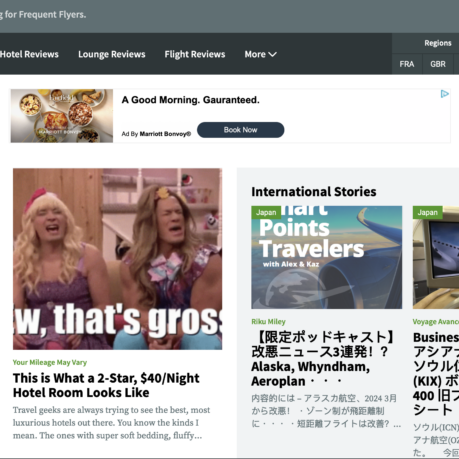Click the Book Now button in ad
The image size is (459, 459).
click(240, 130)
